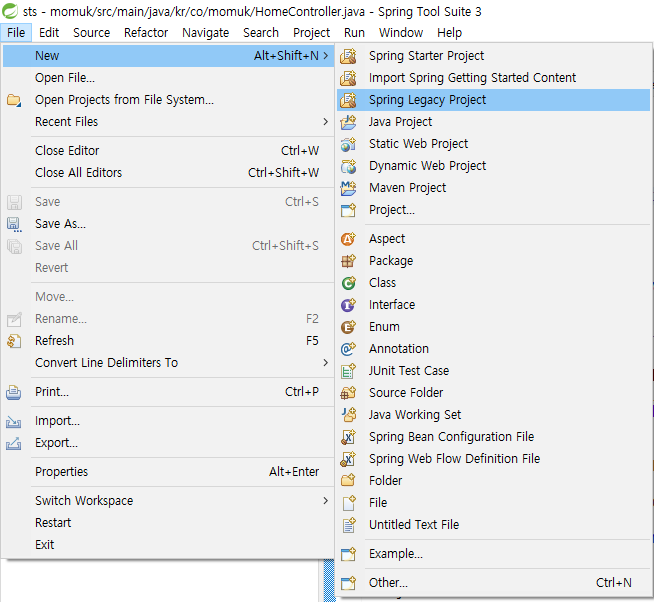Open the Help menu

click(449, 33)
